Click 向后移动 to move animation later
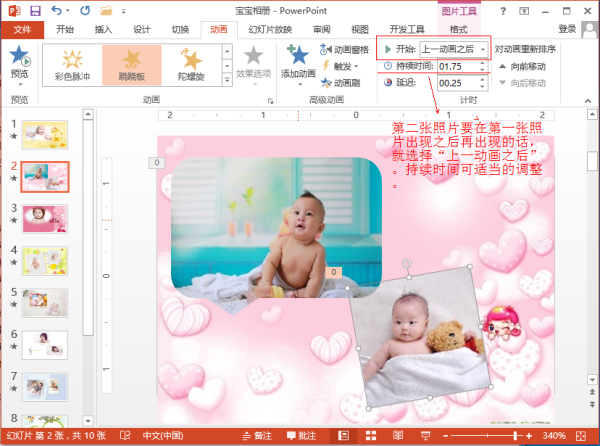 coord(522,83)
